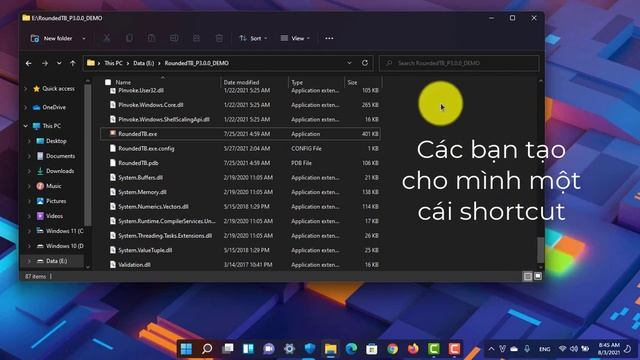The image size is (640, 360).
Task: Click the RoundedTB.exe file icon
Action: [113, 134]
